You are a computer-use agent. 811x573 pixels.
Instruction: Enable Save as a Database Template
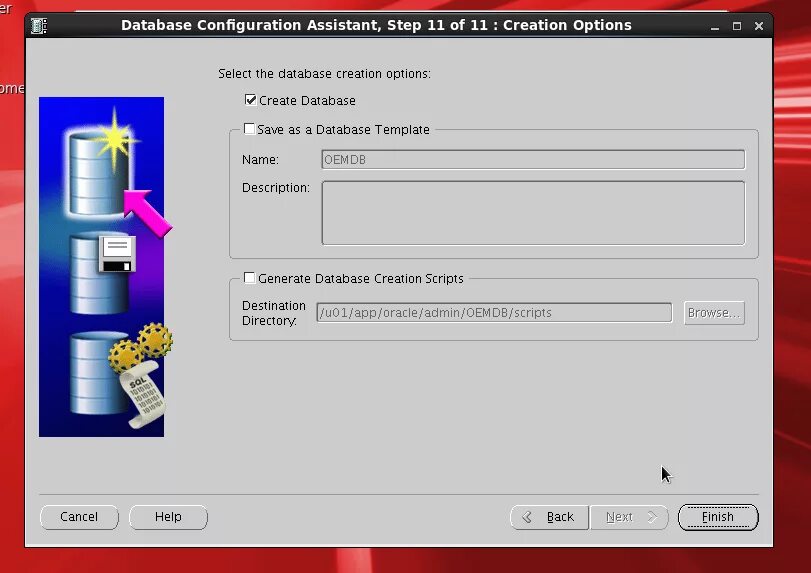[x=249, y=129]
